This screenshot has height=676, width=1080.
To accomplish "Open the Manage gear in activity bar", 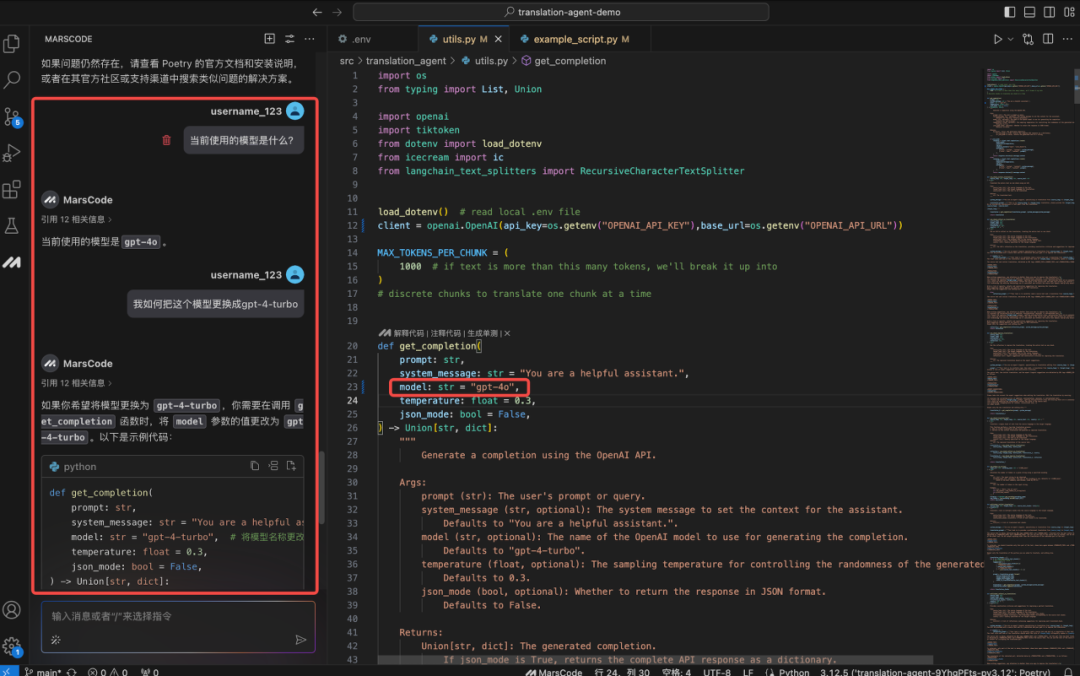I will [x=12, y=646].
